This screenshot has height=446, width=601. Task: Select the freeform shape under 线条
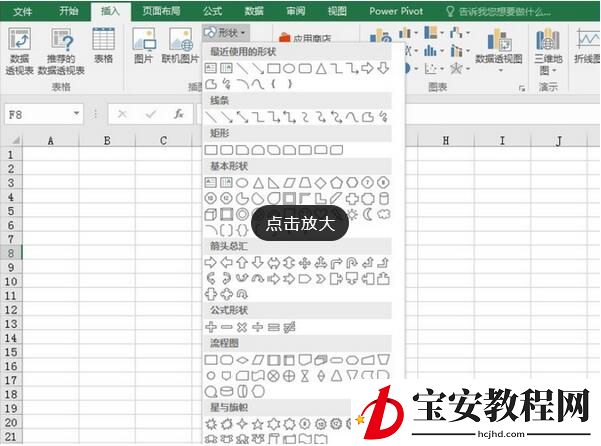pyautogui.click(x=368, y=117)
